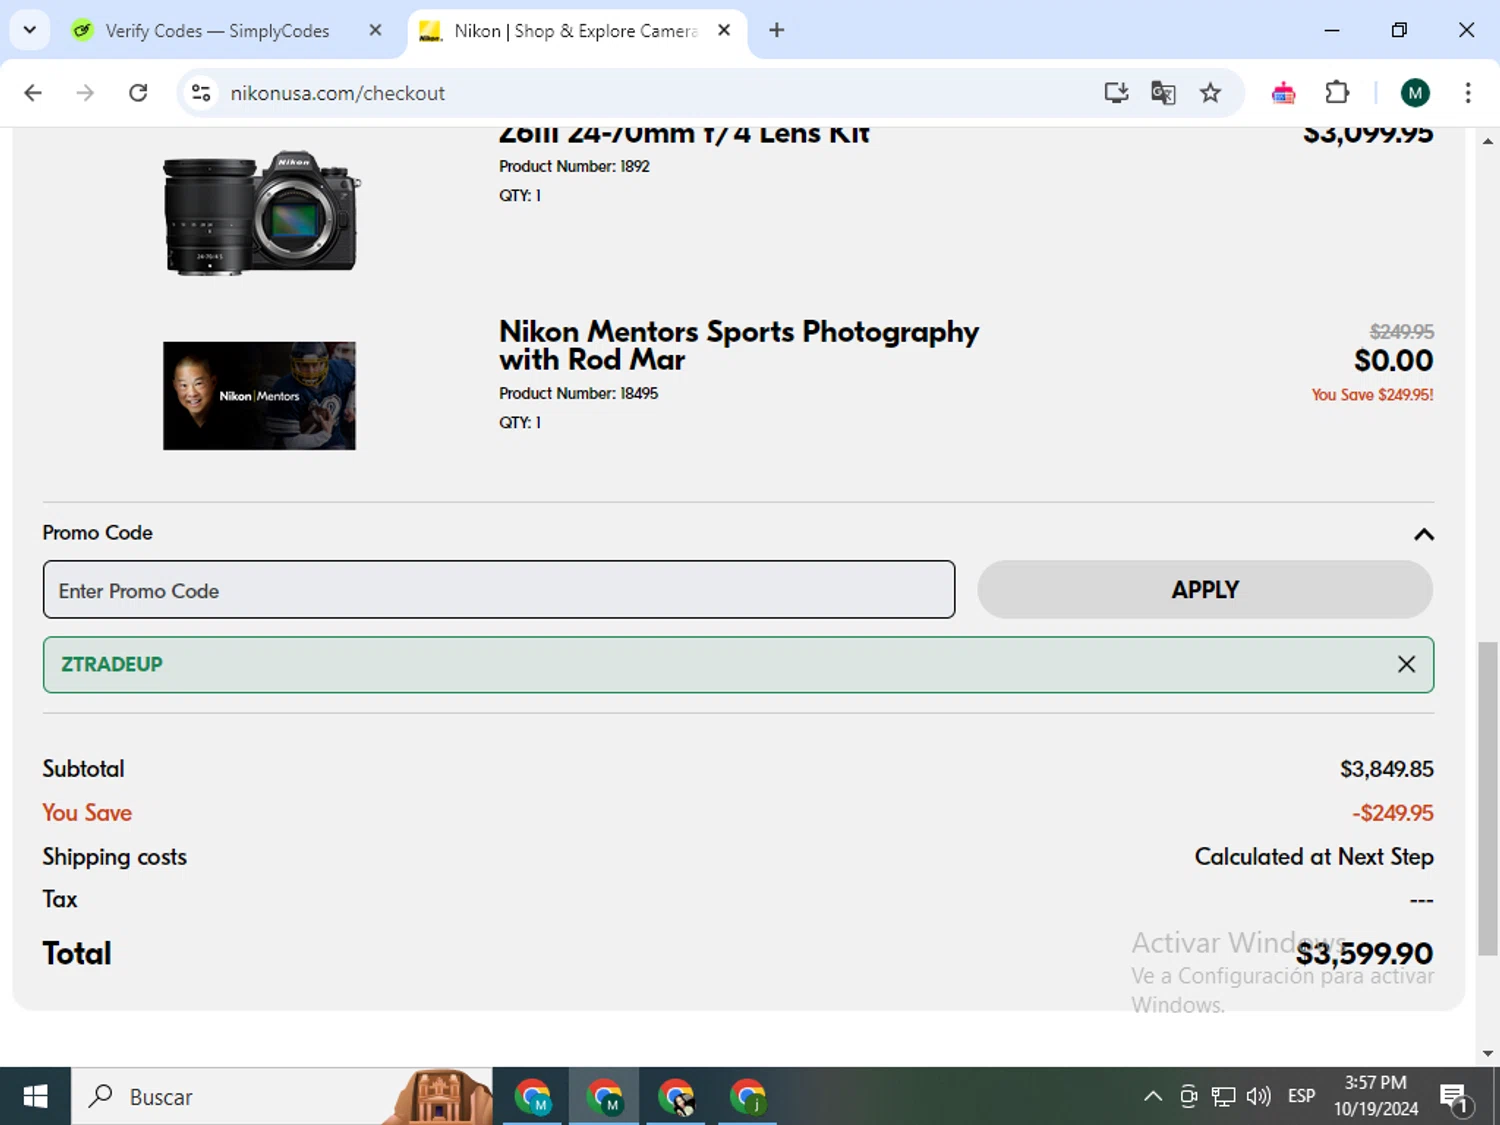Bookmark this page with the star icon
This screenshot has width=1500, height=1125.
[1210, 93]
